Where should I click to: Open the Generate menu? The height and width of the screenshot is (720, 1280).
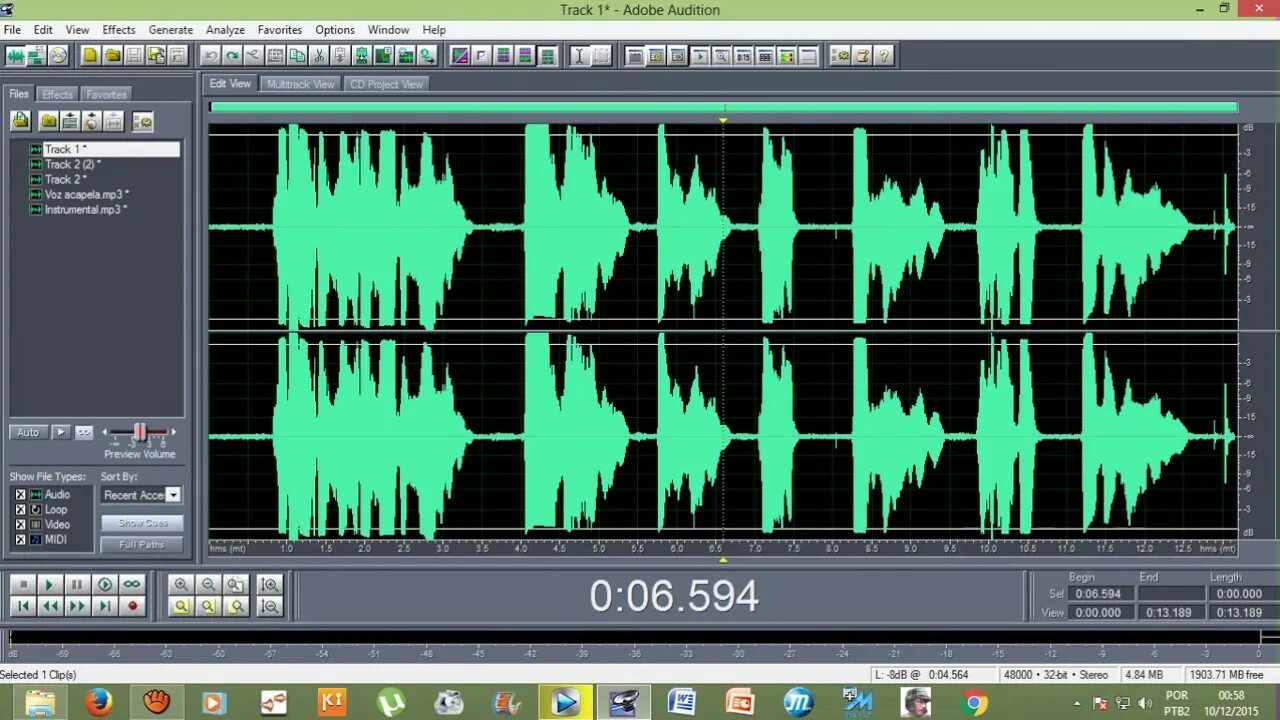171,30
